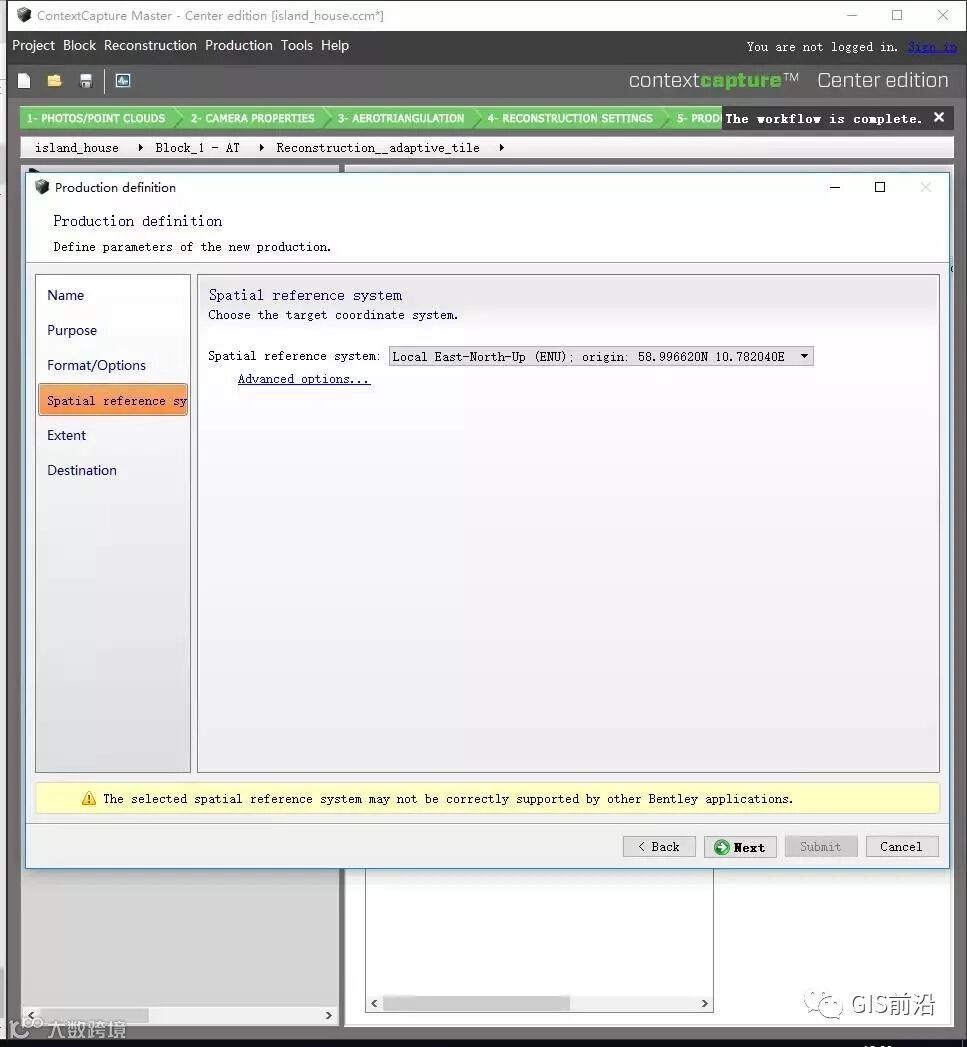This screenshot has height=1047, width=967.
Task: Open the Block menu
Action: coord(79,45)
